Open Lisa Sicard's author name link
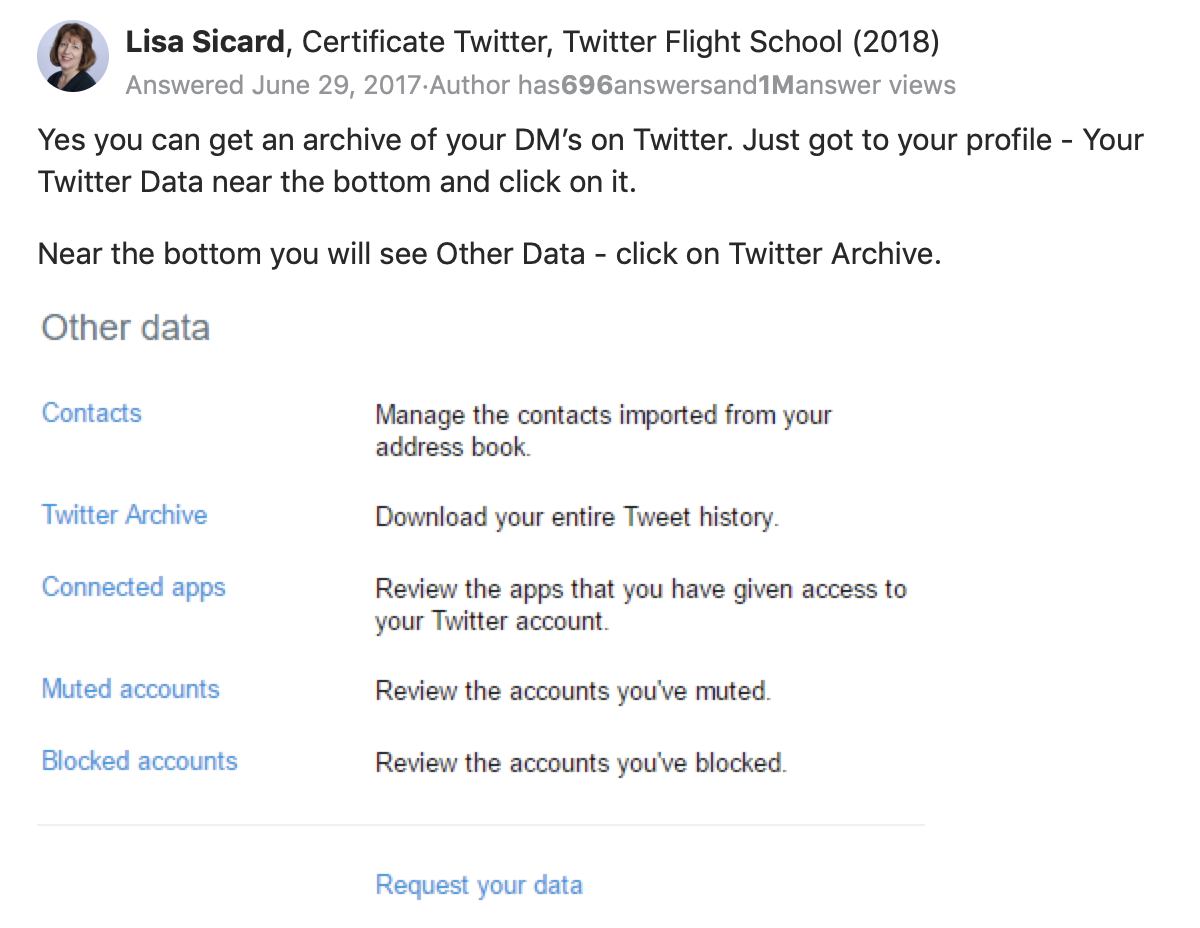Viewport: 1200px width, 928px height. click(x=204, y=41)
